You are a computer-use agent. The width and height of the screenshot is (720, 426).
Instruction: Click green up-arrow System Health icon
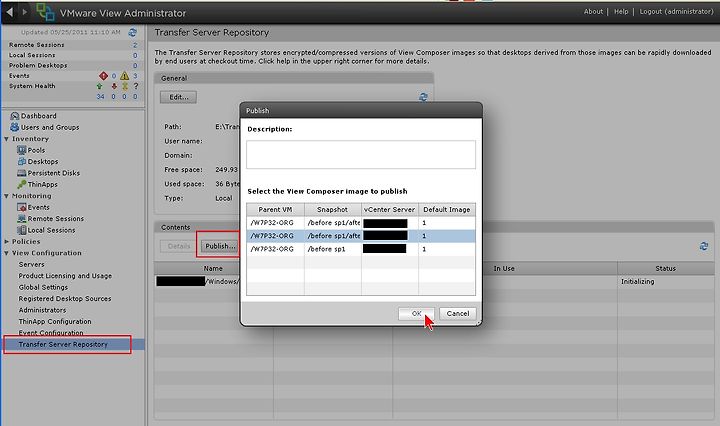coord(100,86)
